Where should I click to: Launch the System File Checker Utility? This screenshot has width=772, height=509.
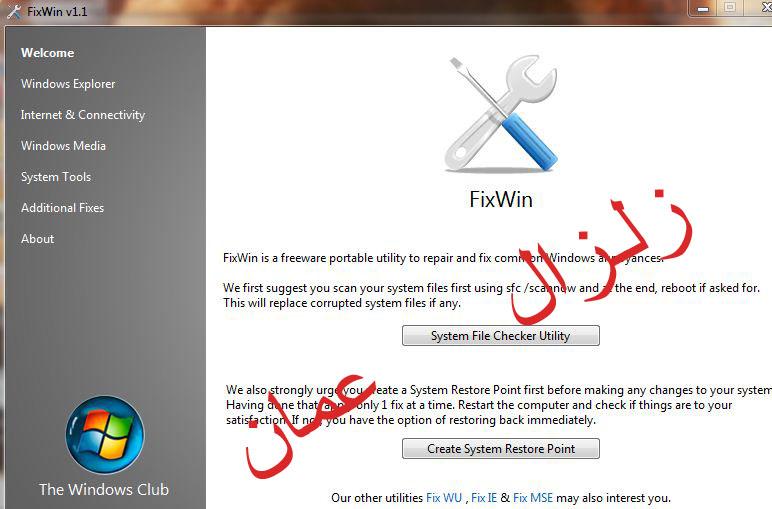pyautogui.click(x=501, y=336)
